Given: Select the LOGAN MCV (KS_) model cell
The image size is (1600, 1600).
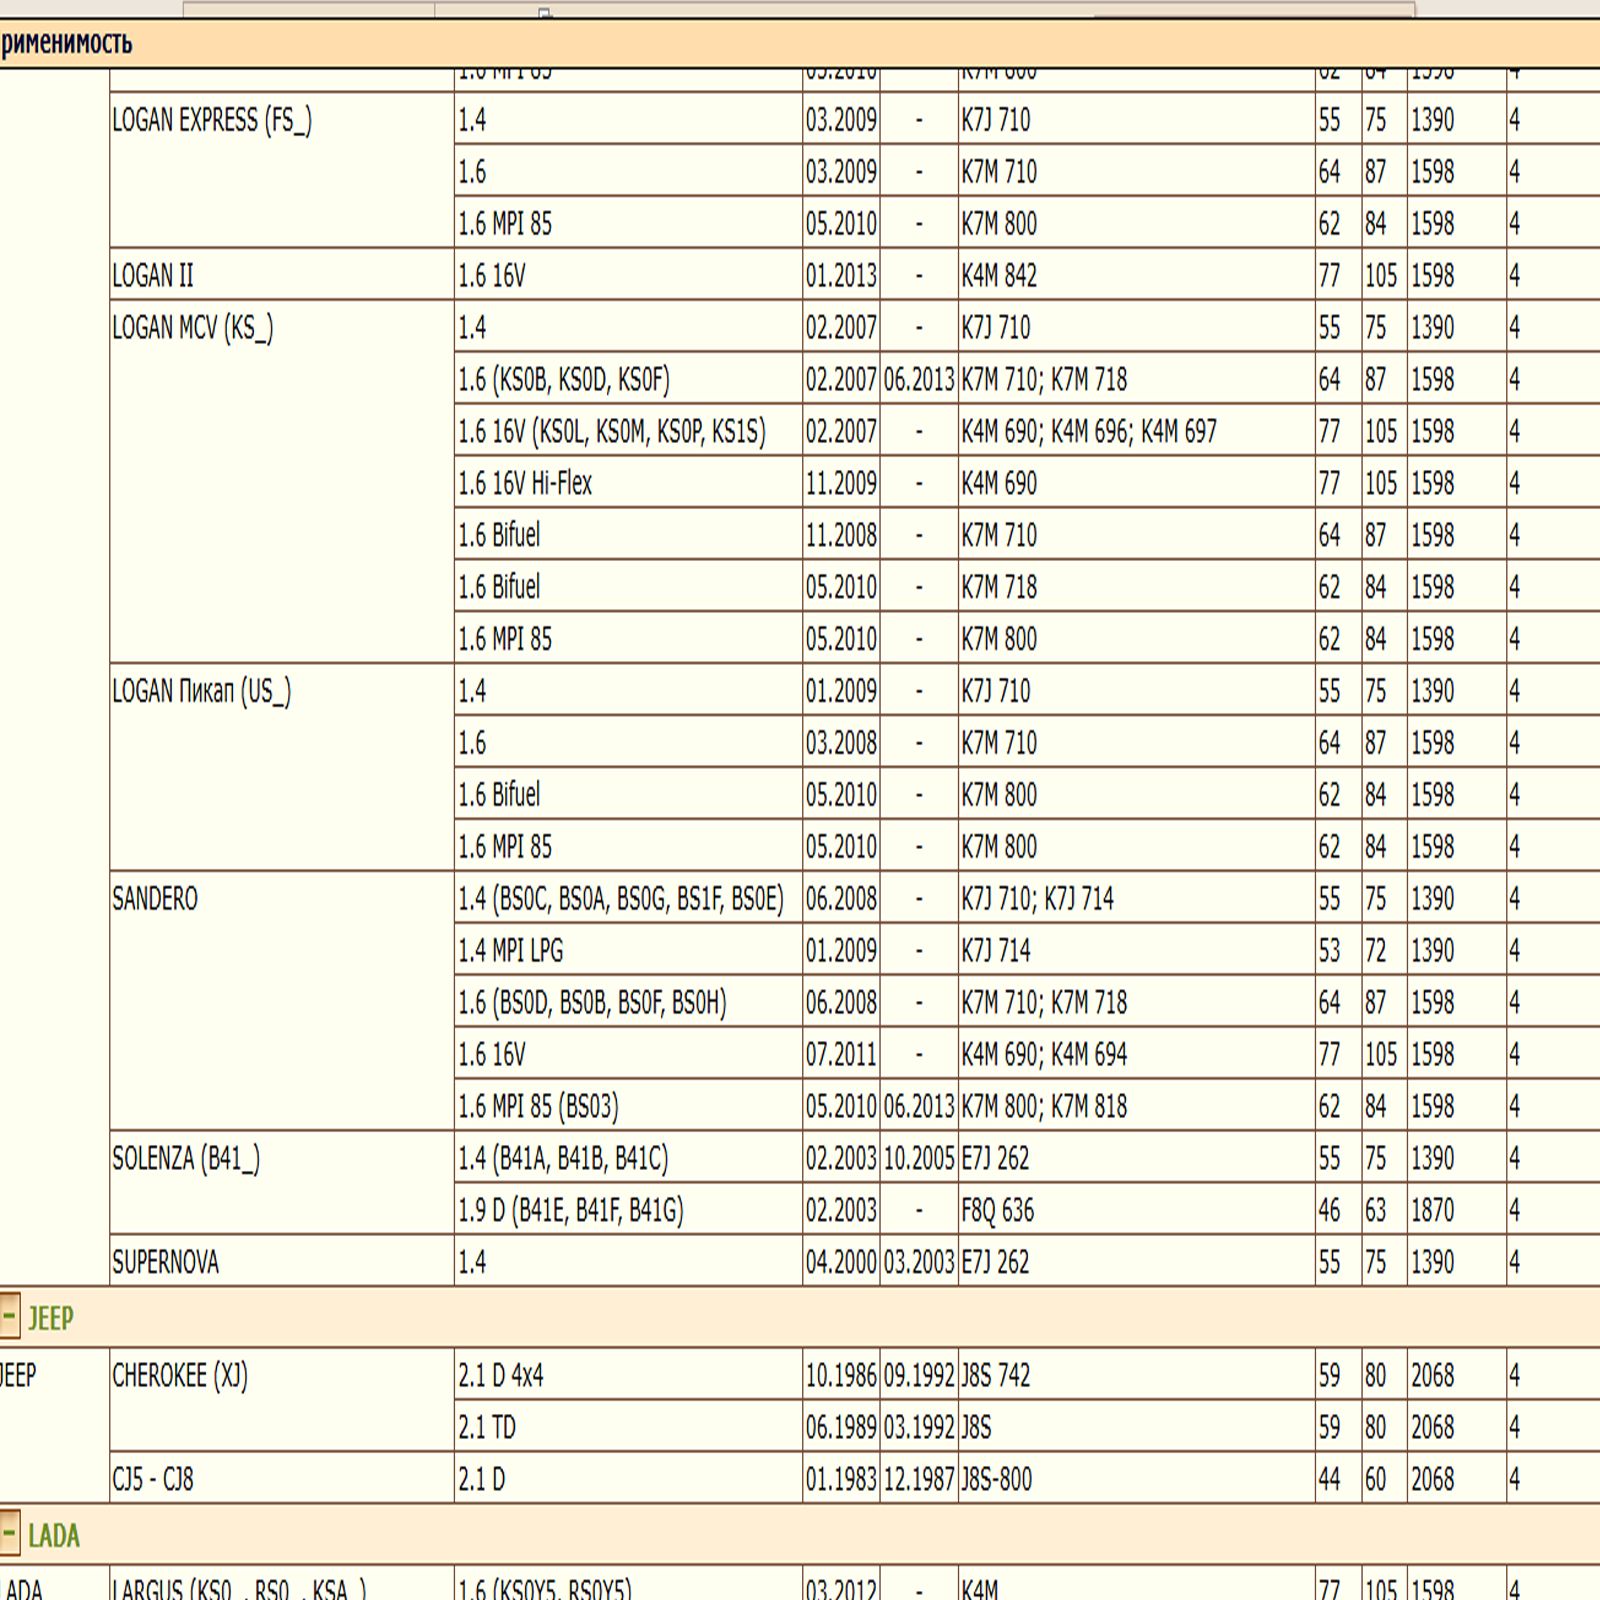Looking at the screenshot, I should tap(193, 328).
